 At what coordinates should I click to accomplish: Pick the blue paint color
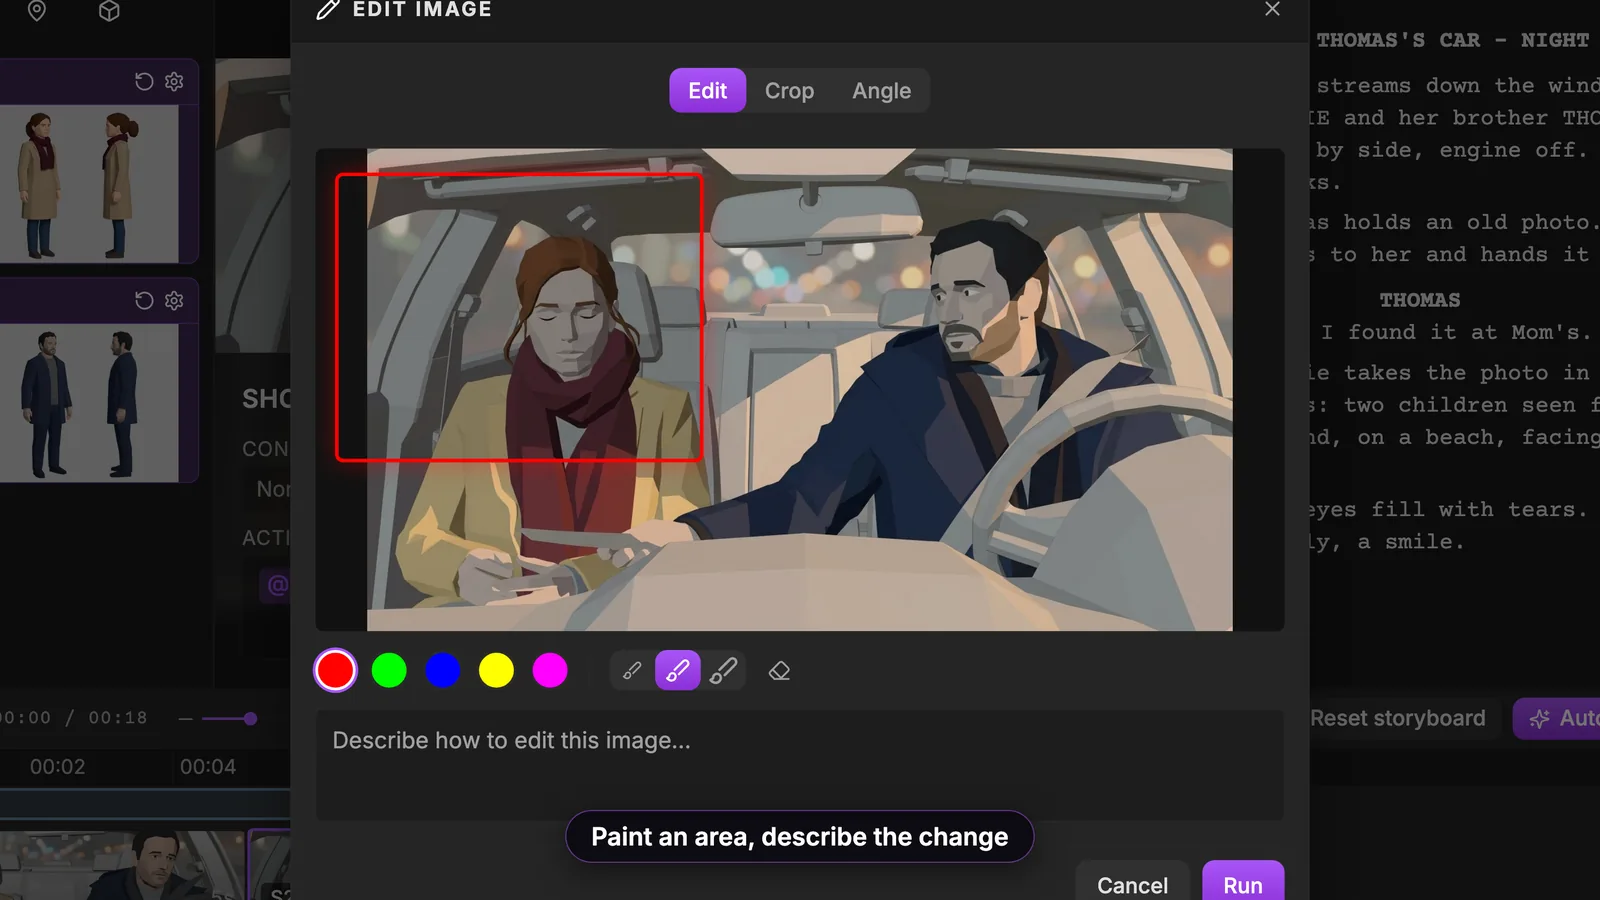(443, 670)
